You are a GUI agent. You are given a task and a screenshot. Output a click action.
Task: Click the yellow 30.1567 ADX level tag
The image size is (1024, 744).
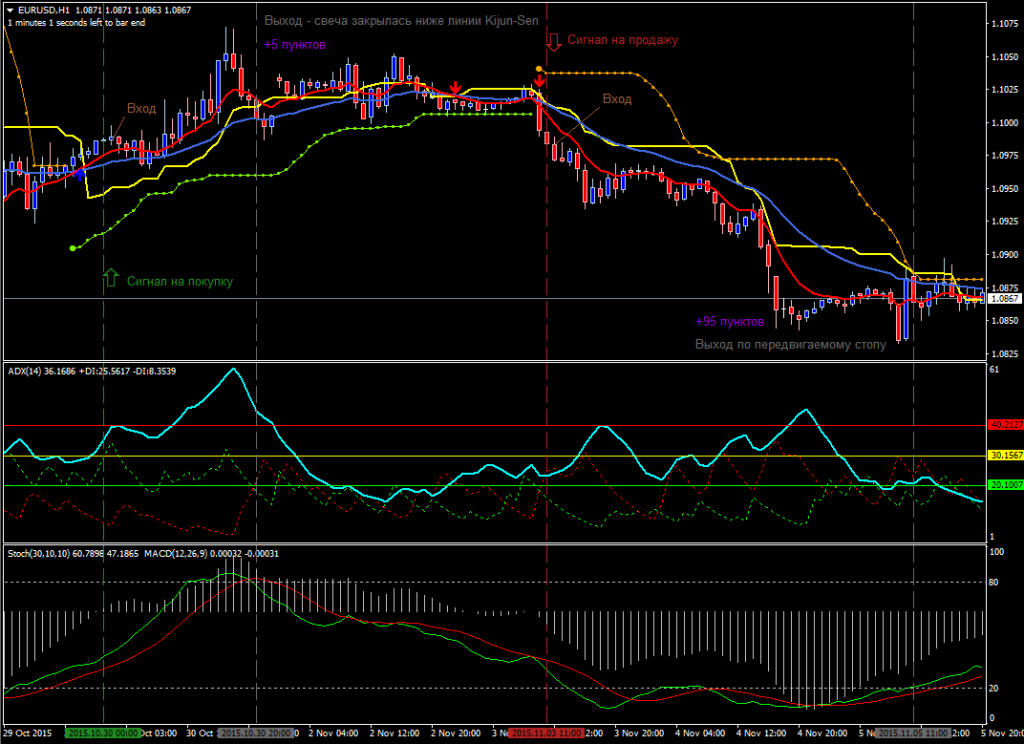(1004, 455)
